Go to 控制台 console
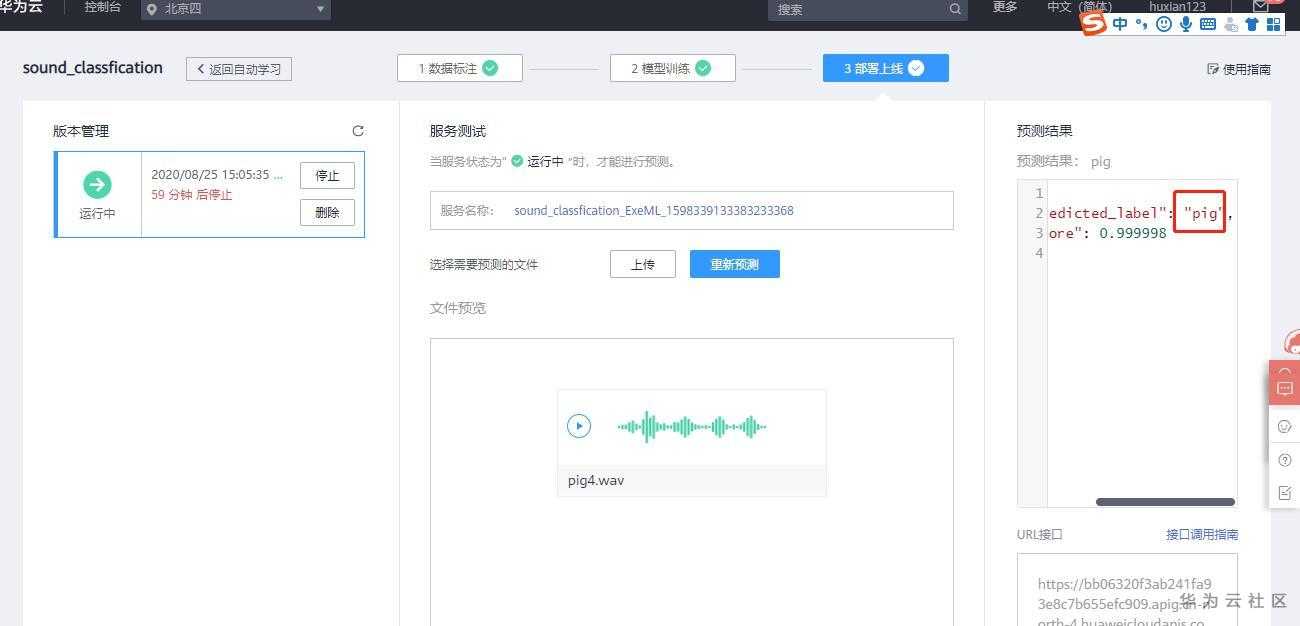Screen dimensions: 1300x626 pyautogui.click(x=103, y=7)
